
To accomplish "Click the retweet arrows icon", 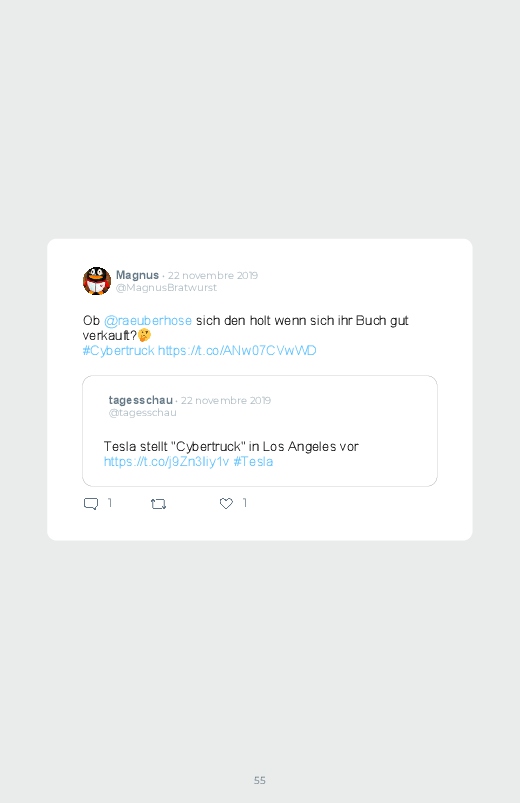I will 158,504.
